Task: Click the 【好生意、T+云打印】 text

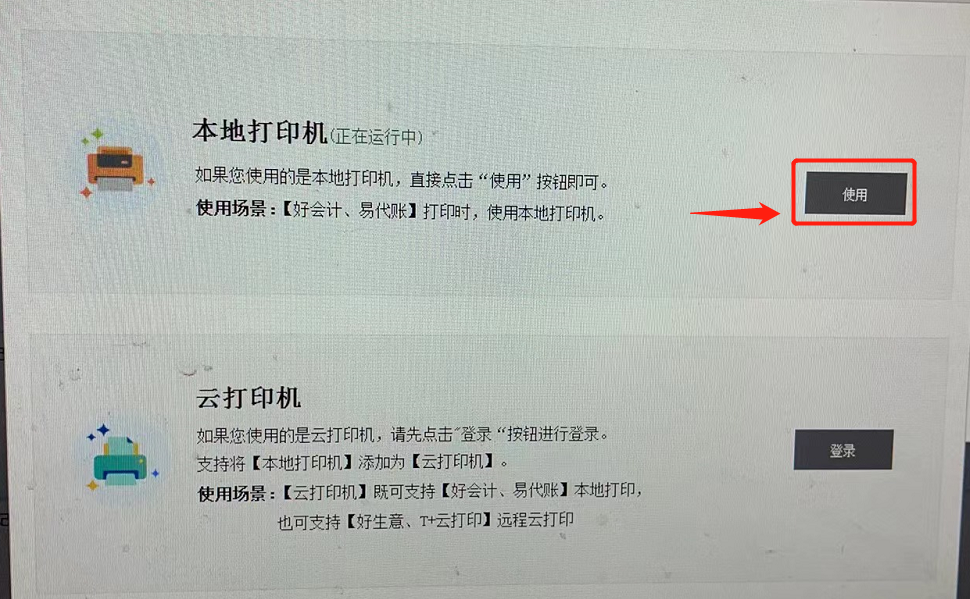Action: pyautogui.click(x=419, y=520)
